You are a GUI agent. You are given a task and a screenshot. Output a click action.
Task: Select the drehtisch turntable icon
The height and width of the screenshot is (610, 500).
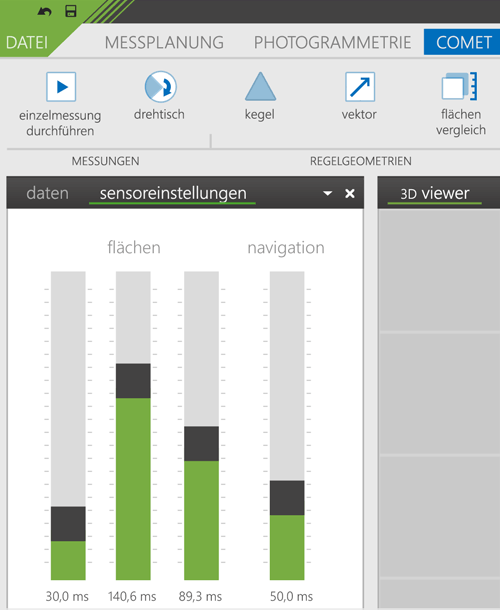[161, 86]
